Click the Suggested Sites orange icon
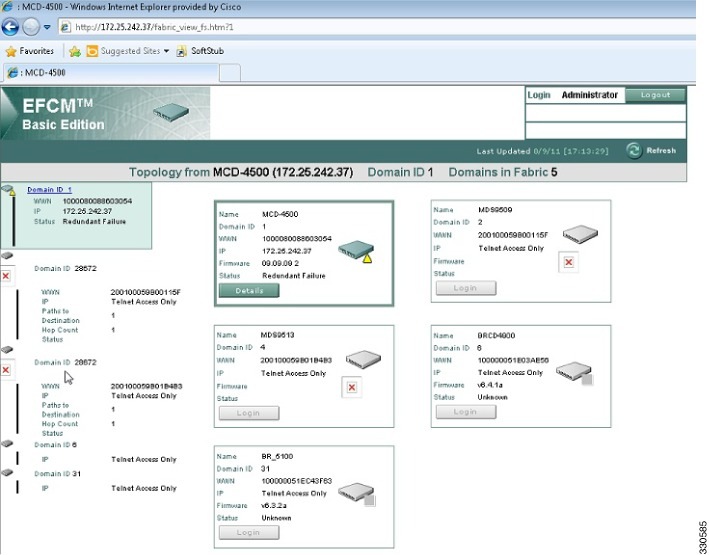 [x=92, y=51]
